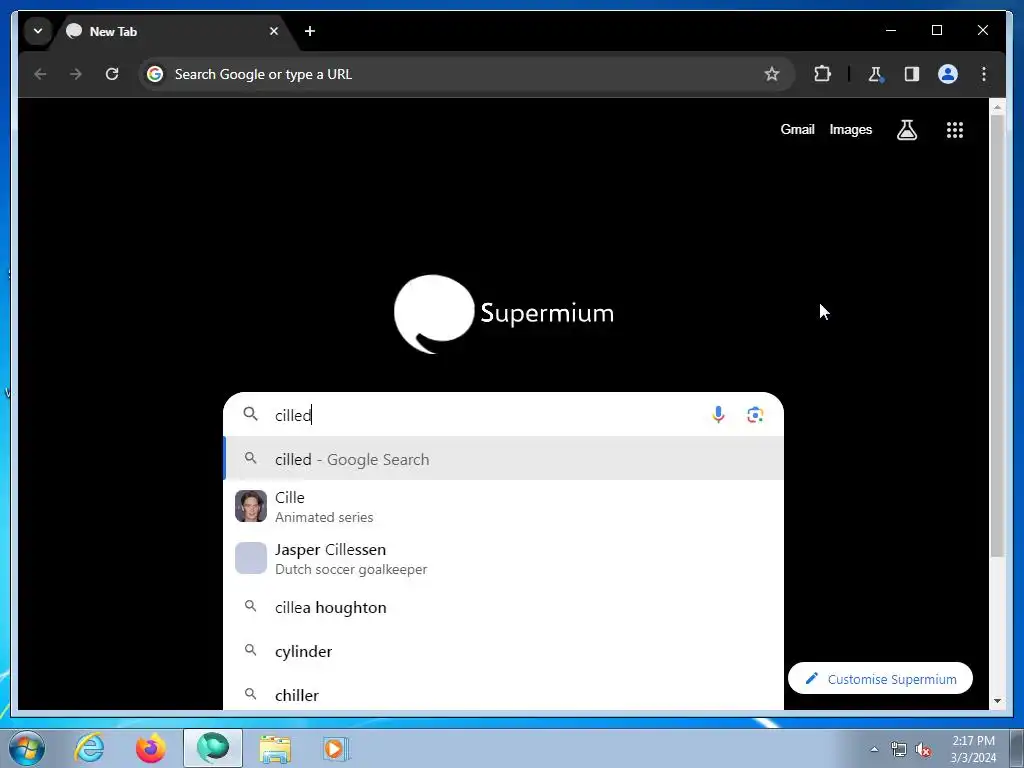Open the three-dot browser menu

tap(984, 74)
